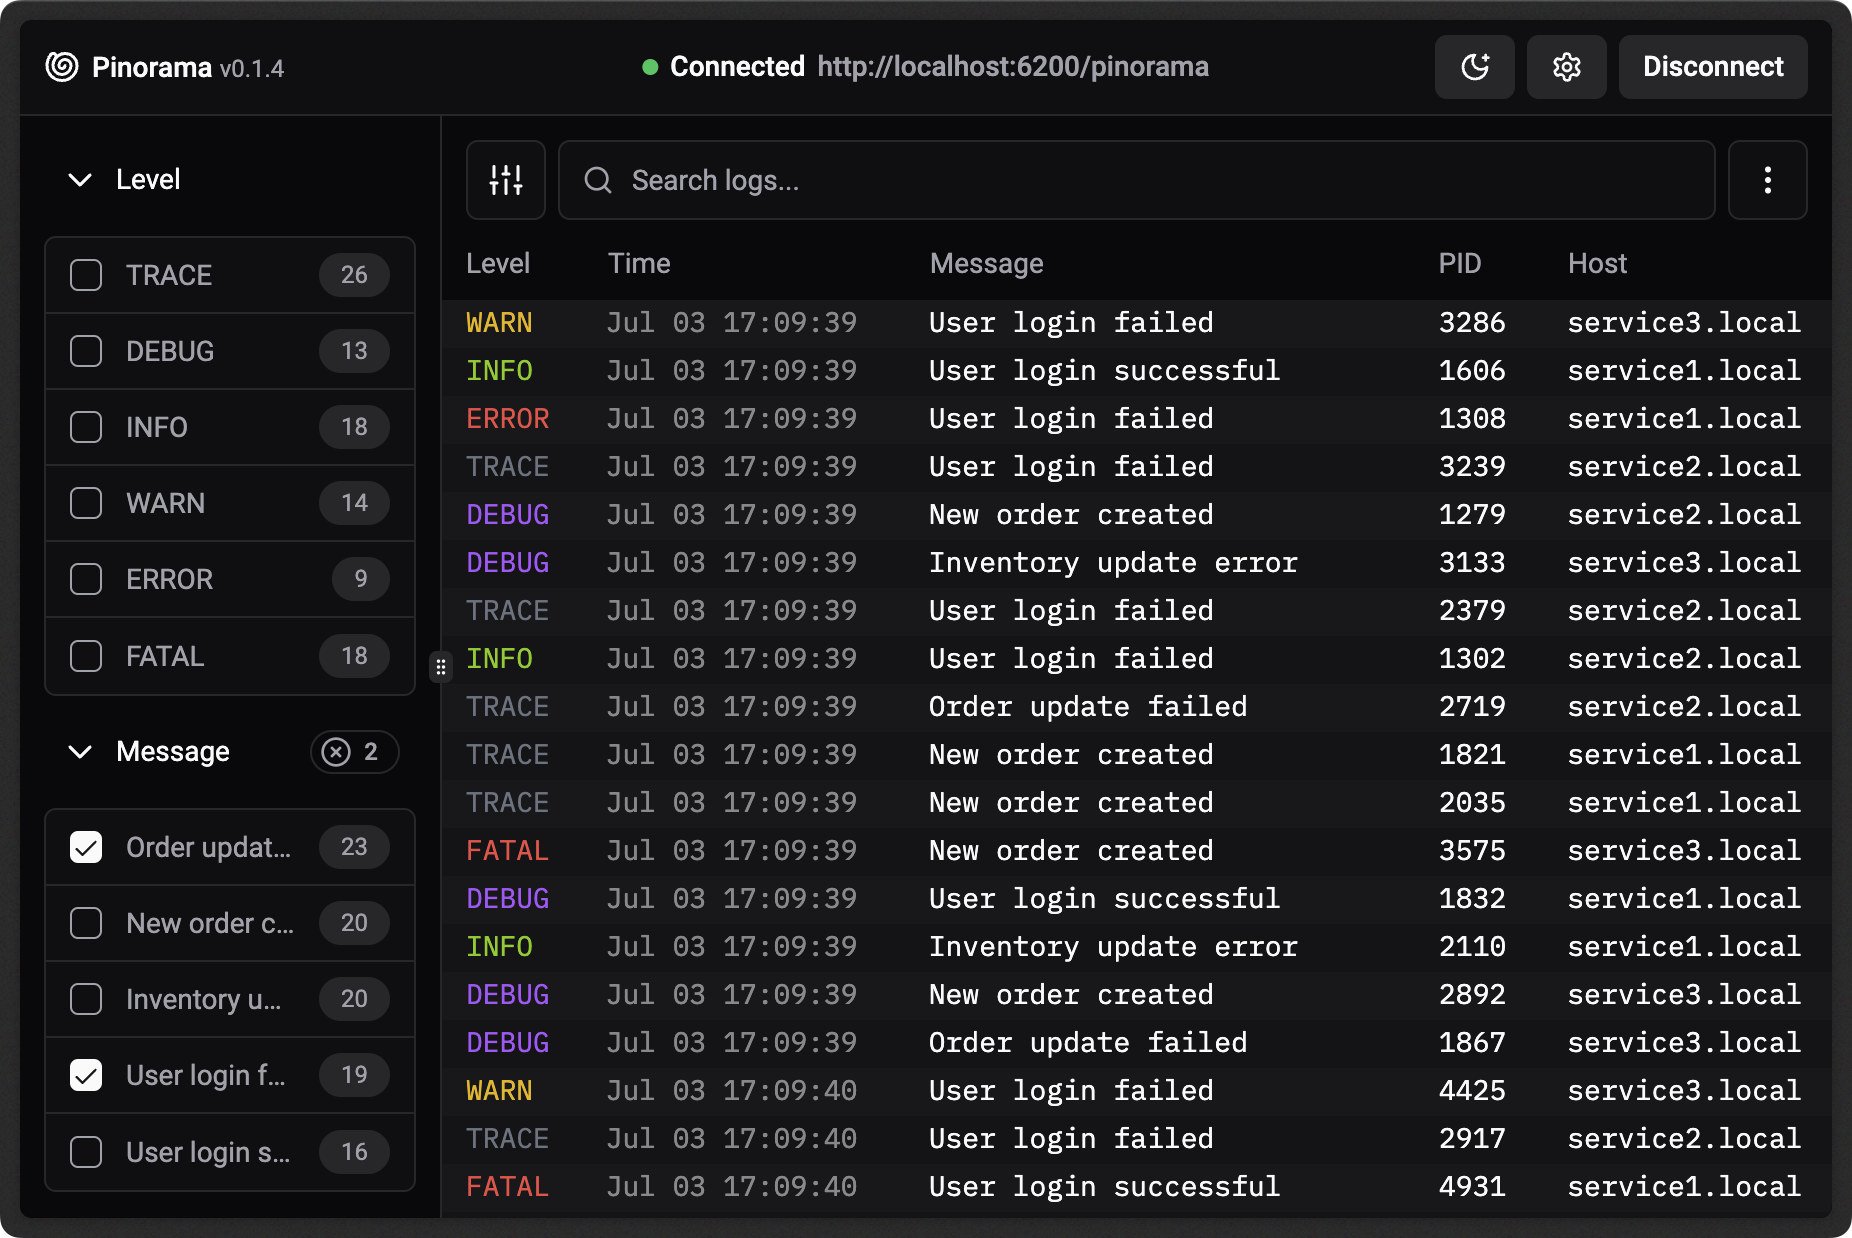The height and width of the screenshot is (1238, 1852).
Task: Open the filter sliders panel button
Action: (x=506, y=180)
